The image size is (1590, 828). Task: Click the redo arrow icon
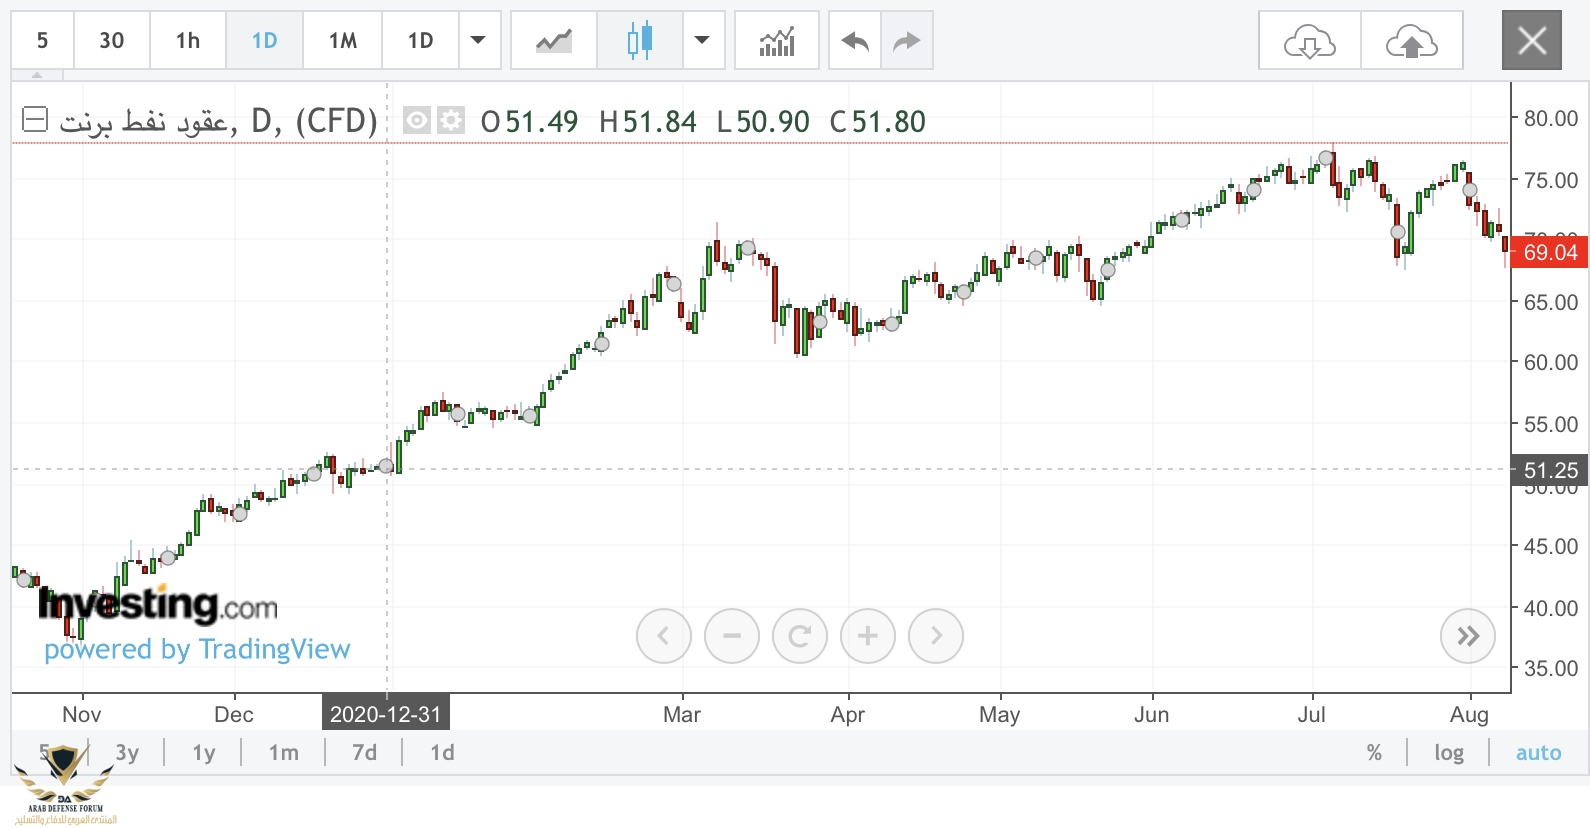(x=906, y=41)
